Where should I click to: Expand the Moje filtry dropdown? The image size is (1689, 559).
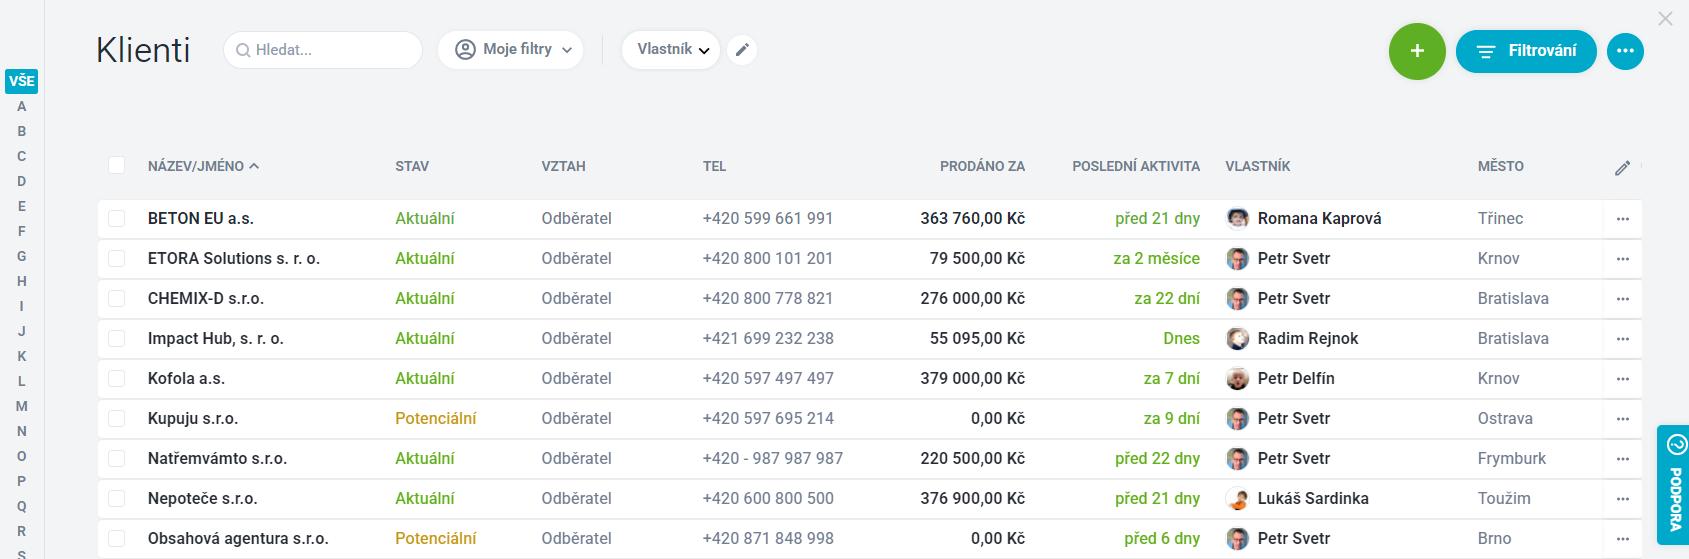coord(511,49)
